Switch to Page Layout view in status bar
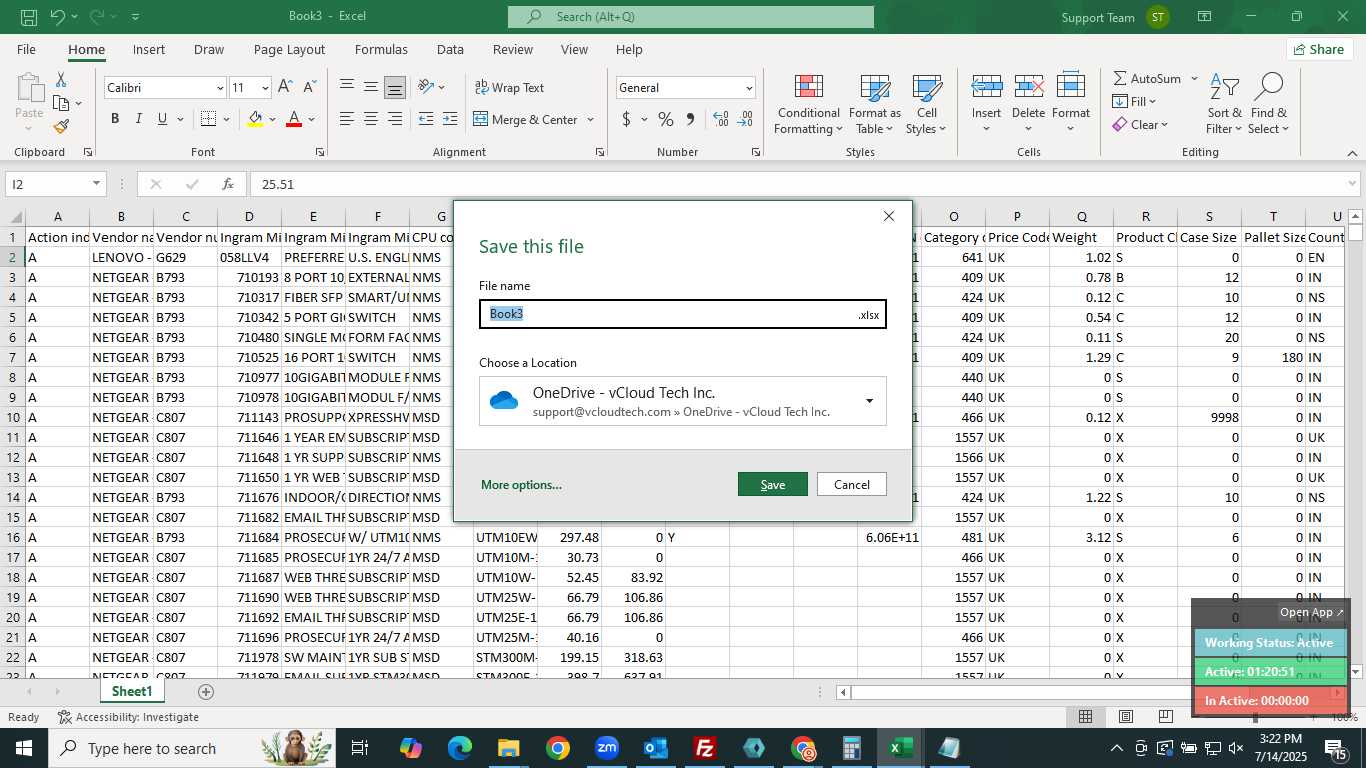Screen dimensions: 1366x768 point(1125,717)
